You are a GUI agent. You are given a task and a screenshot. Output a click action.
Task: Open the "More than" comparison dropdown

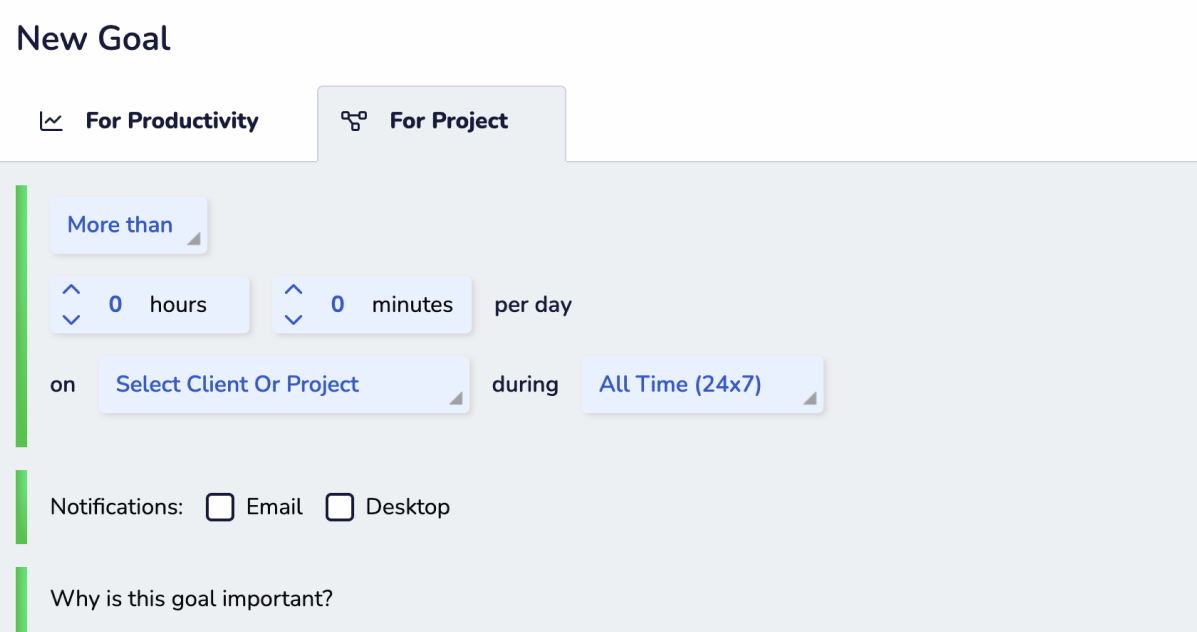click(x=128, y=225)
